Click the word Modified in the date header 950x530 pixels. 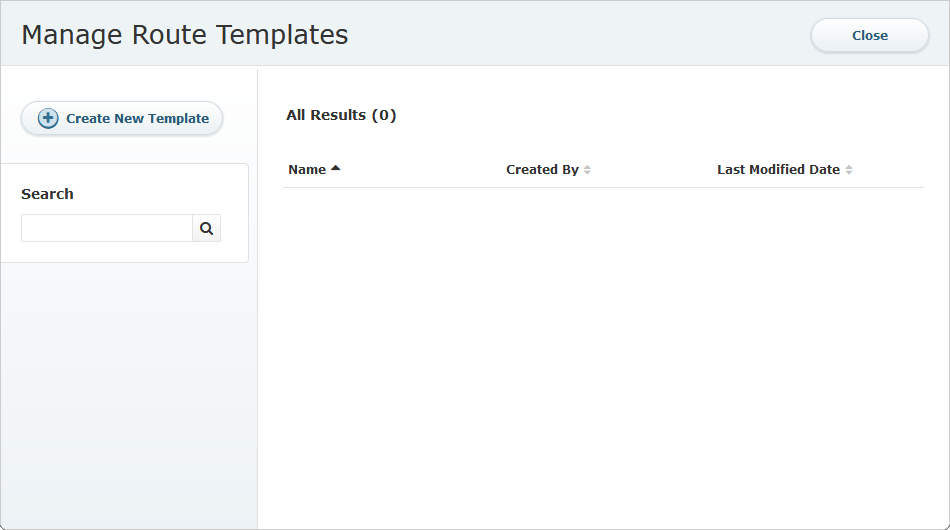coord(777,170)
